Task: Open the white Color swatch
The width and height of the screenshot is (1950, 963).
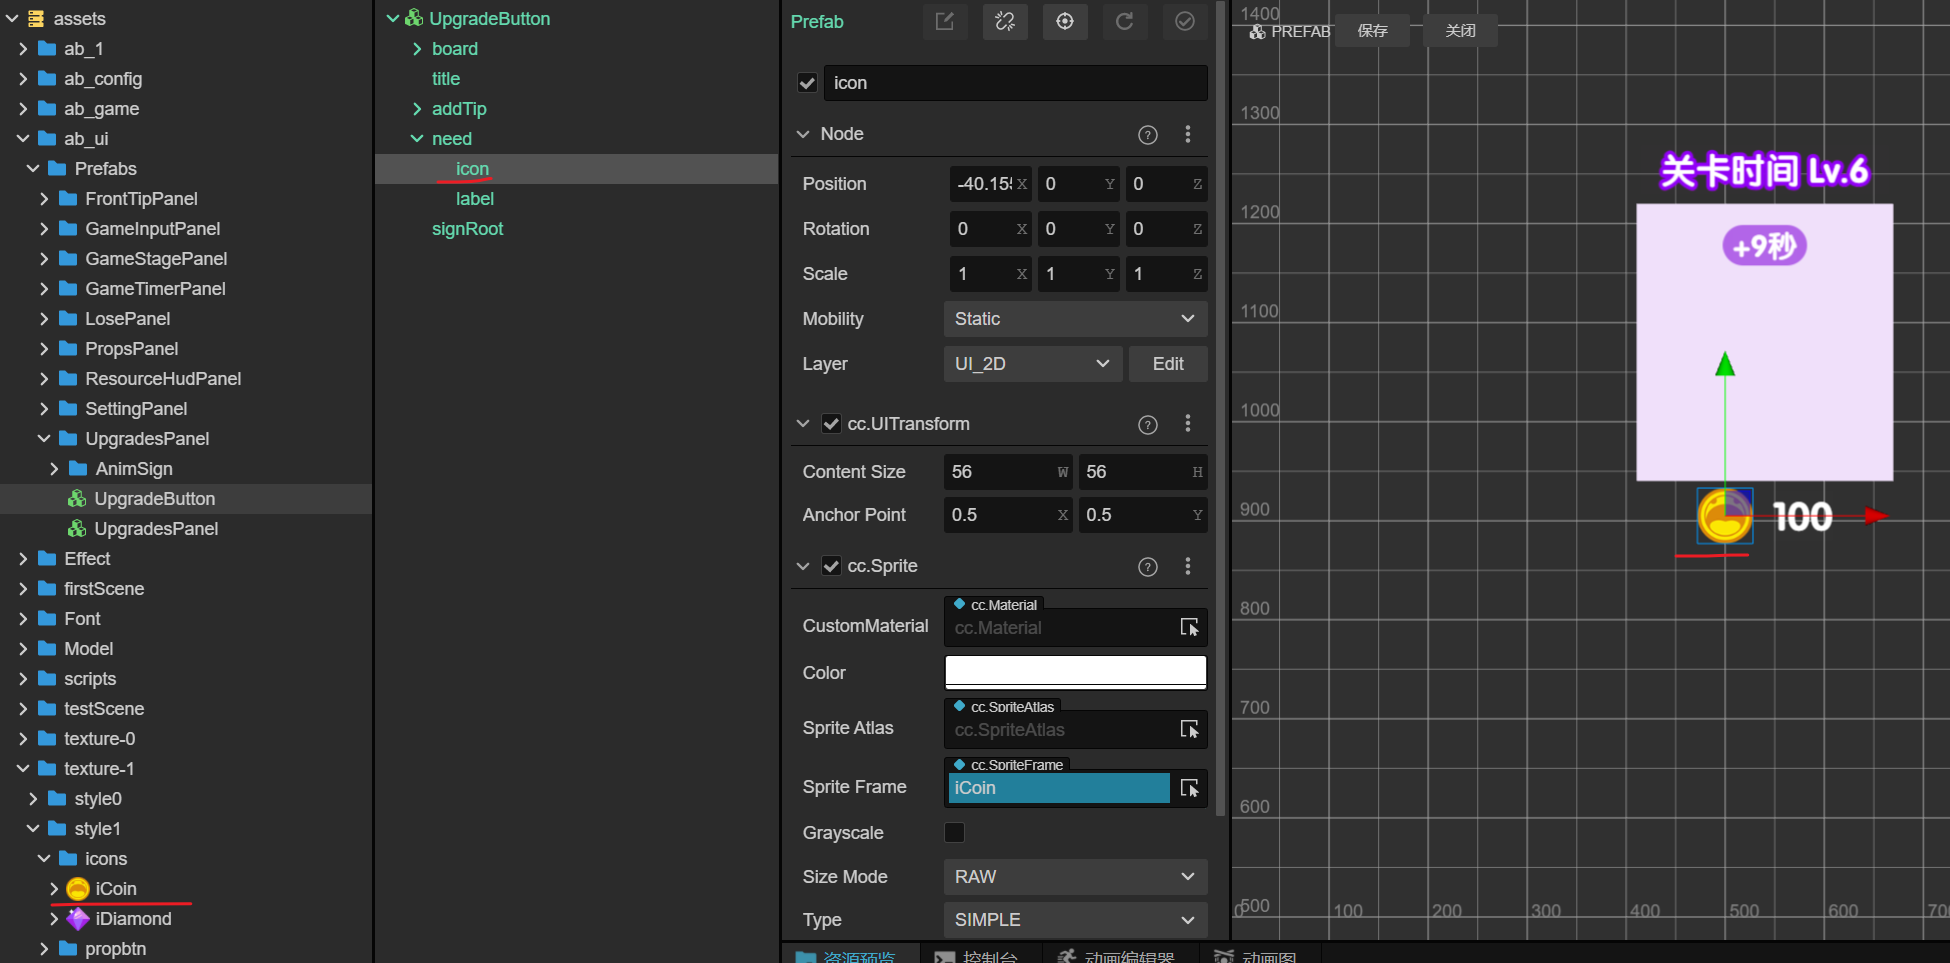Action: [x=1075, y=672]
